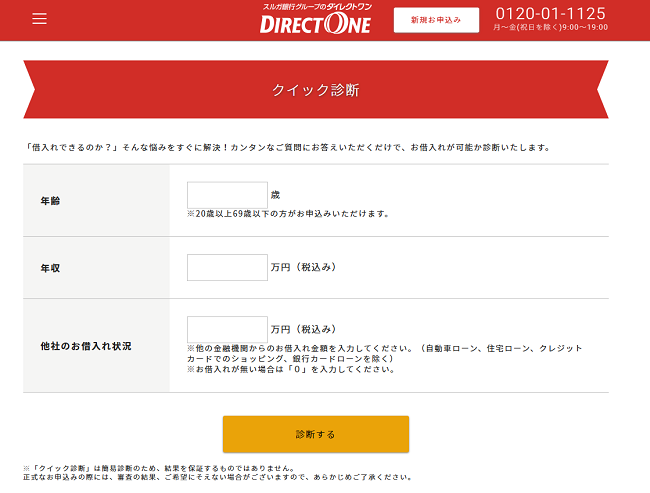
Task: Focus the 年齢 age input field
Action: pyautogui.click(x=227, y=195)
